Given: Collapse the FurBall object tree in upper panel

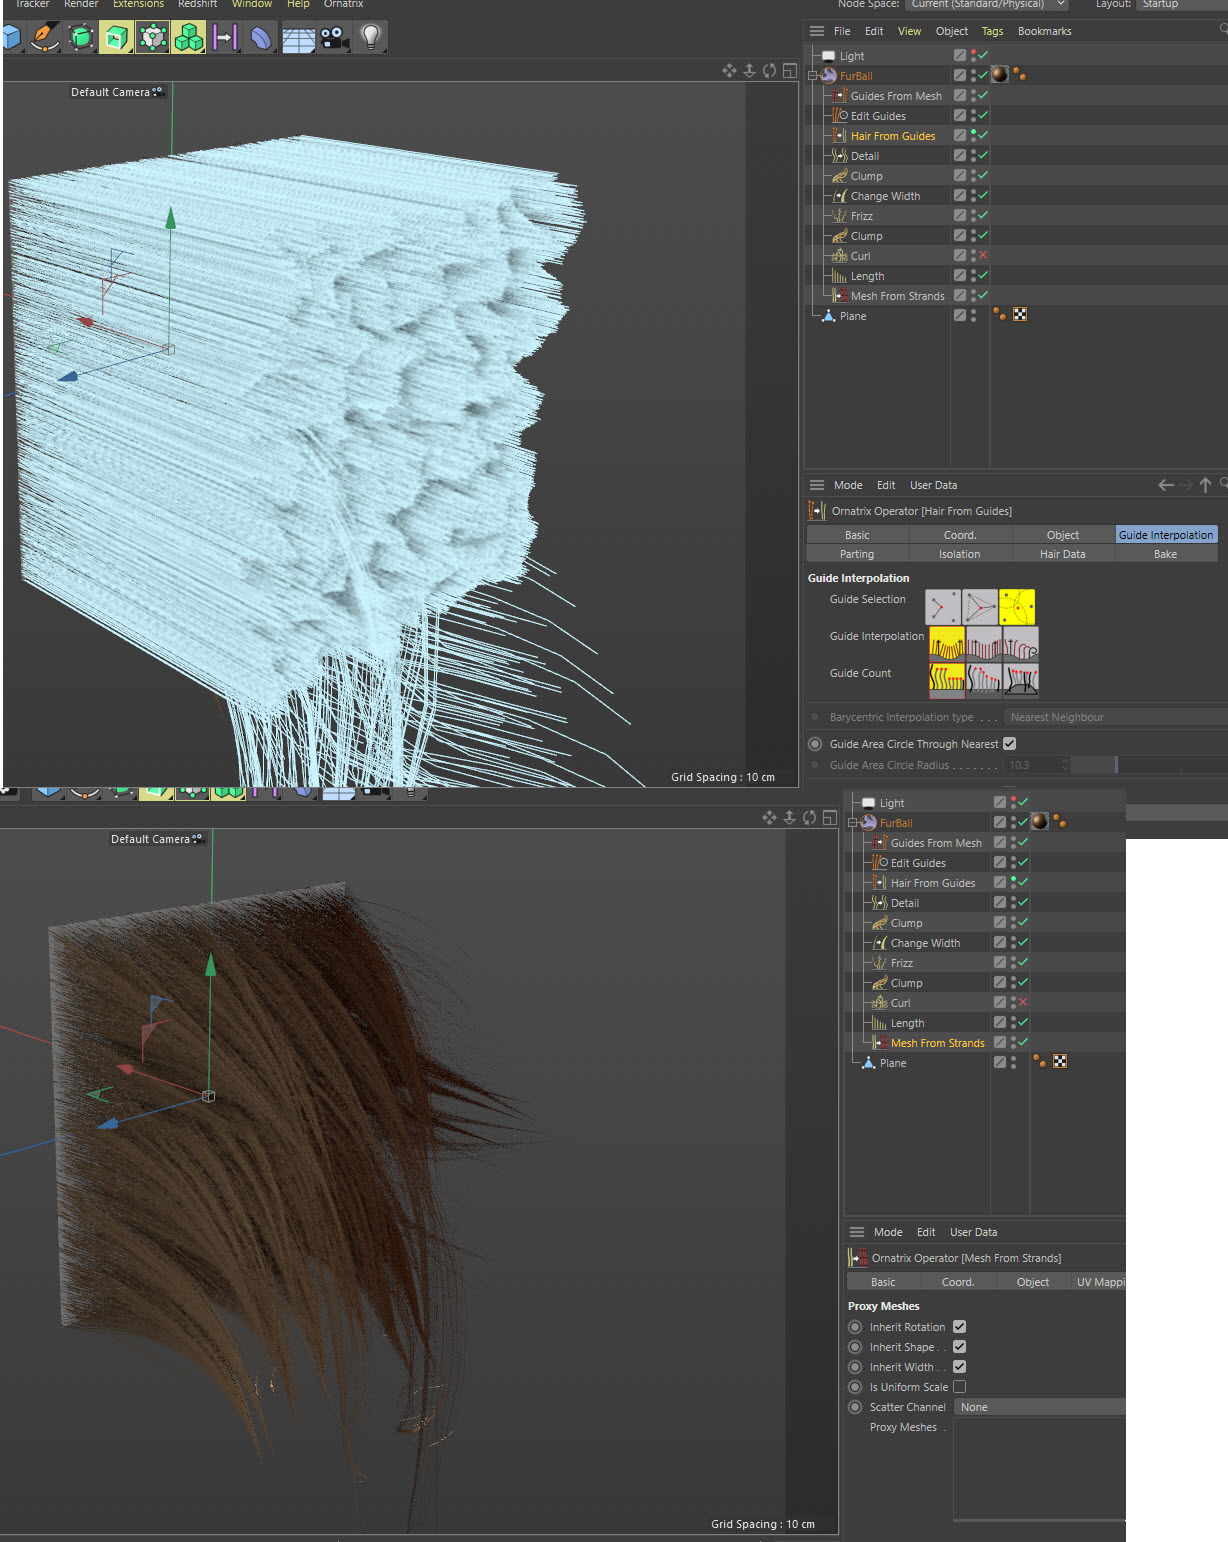Looking at the screenshot, I should 813,76.
